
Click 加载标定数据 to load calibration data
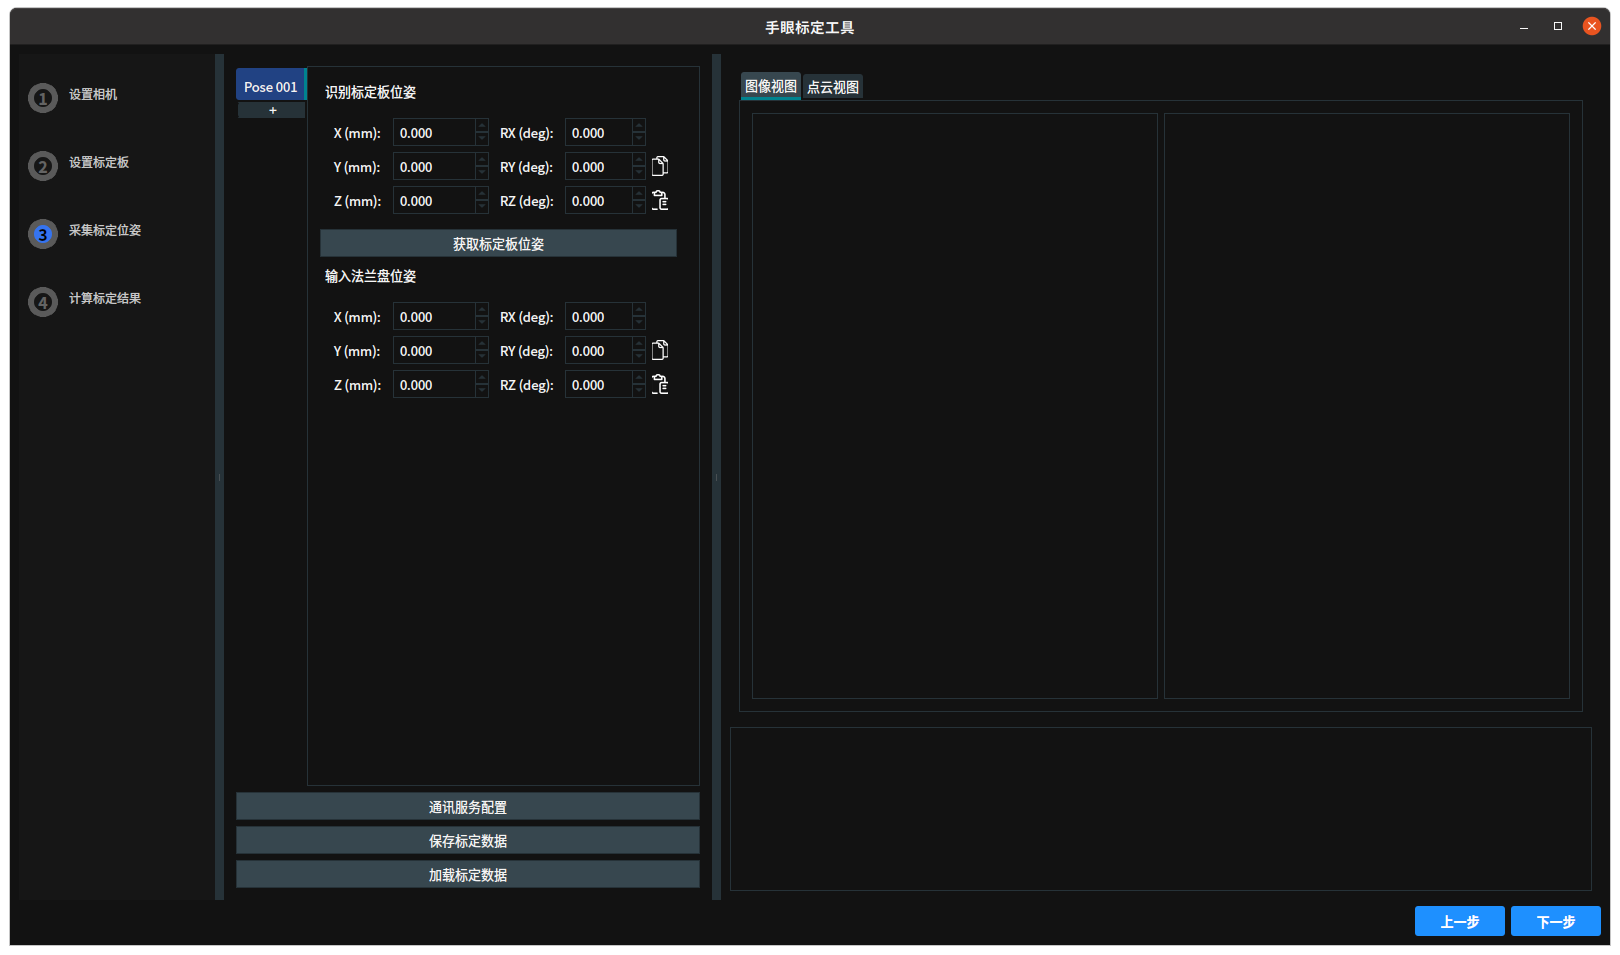point(468,874)
